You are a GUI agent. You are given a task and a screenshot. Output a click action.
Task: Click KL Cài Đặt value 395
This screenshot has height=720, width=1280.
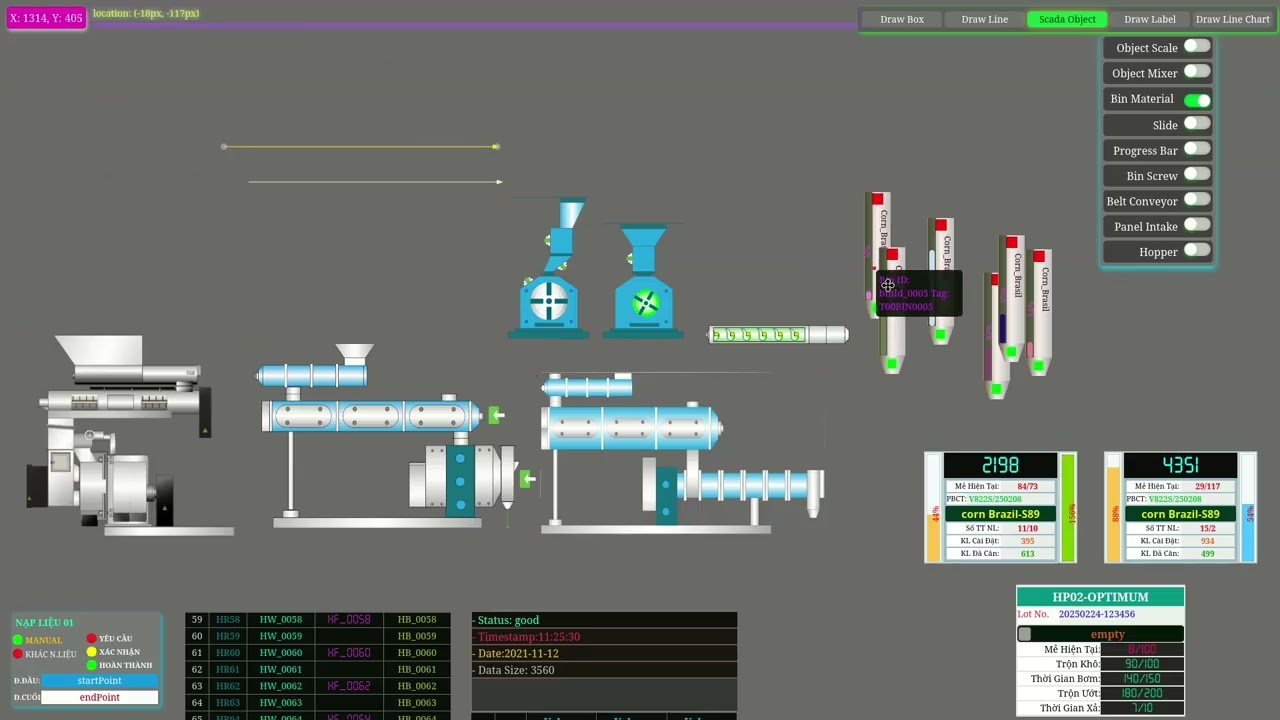(1027, 541)
